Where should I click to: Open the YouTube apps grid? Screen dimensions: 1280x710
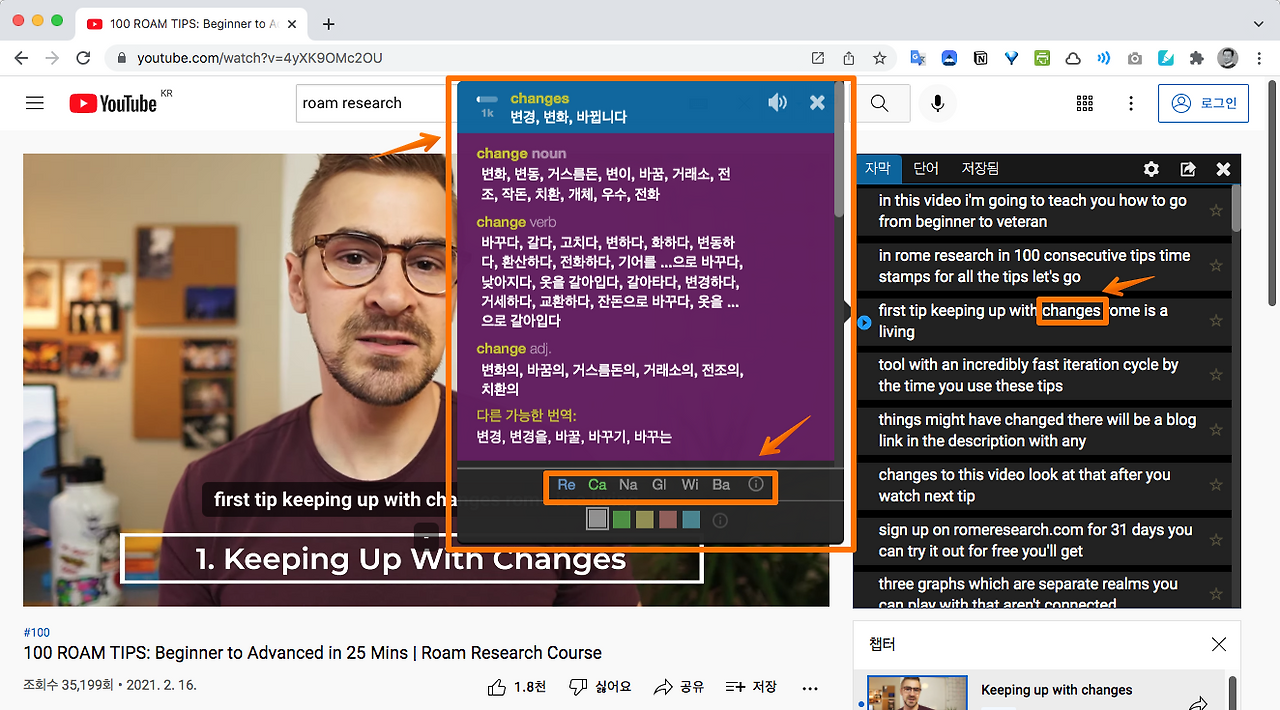pos(1085,103)
